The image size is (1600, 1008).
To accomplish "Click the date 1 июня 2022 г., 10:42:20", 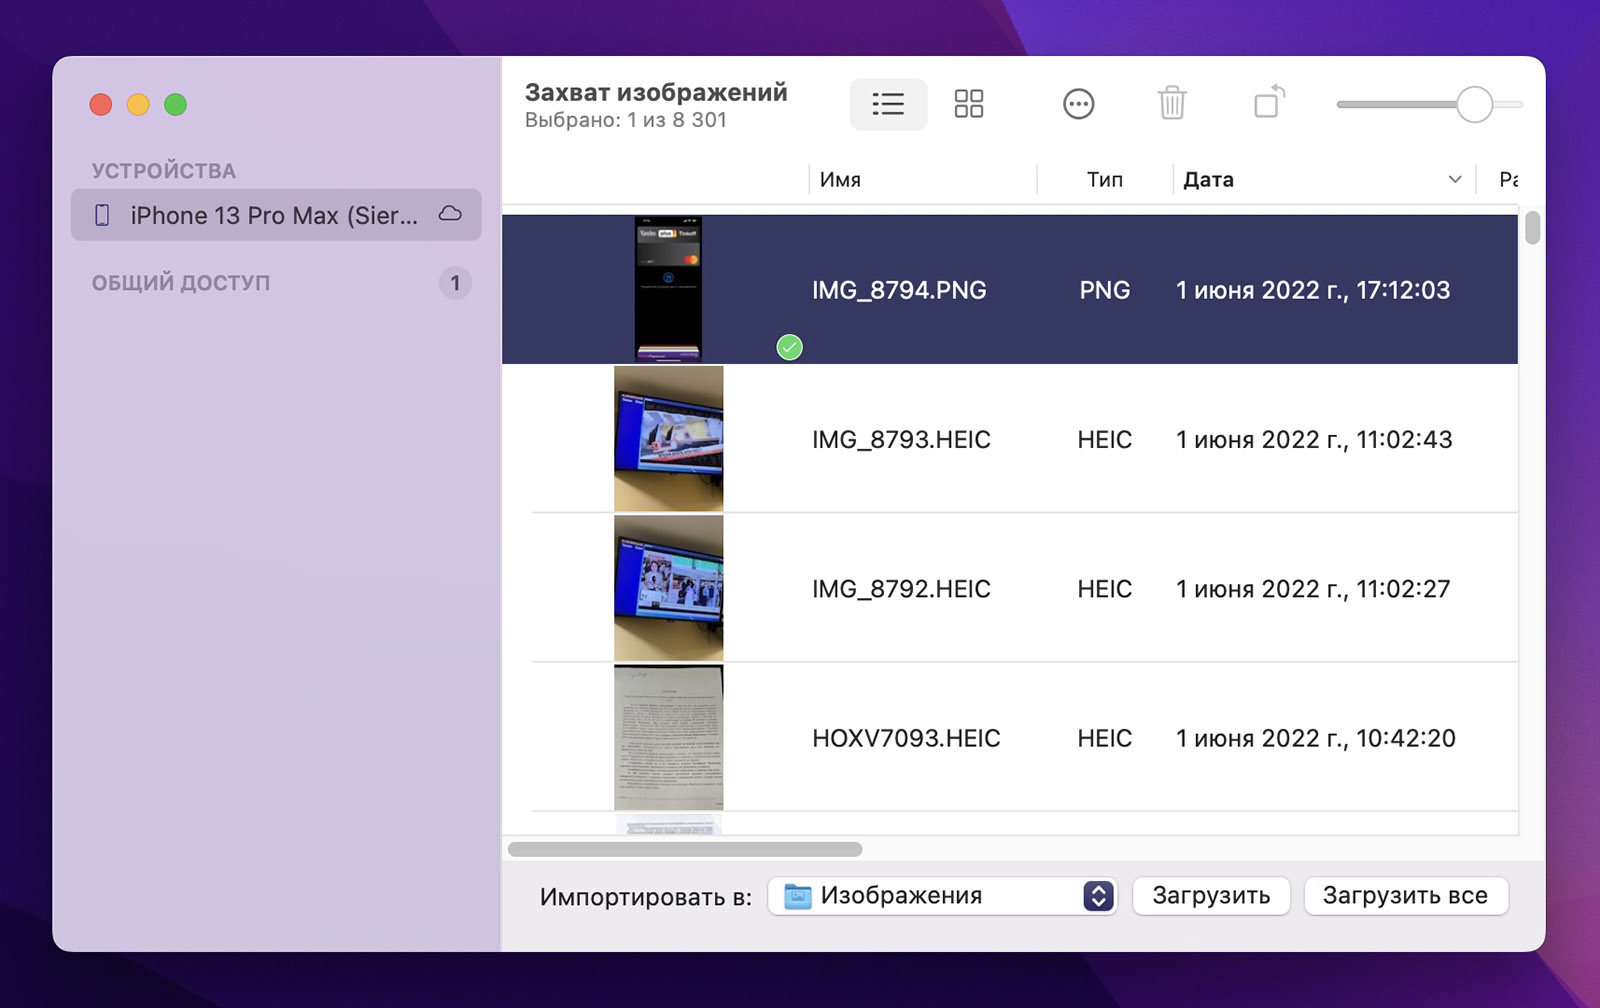I will click(1316, 739).
